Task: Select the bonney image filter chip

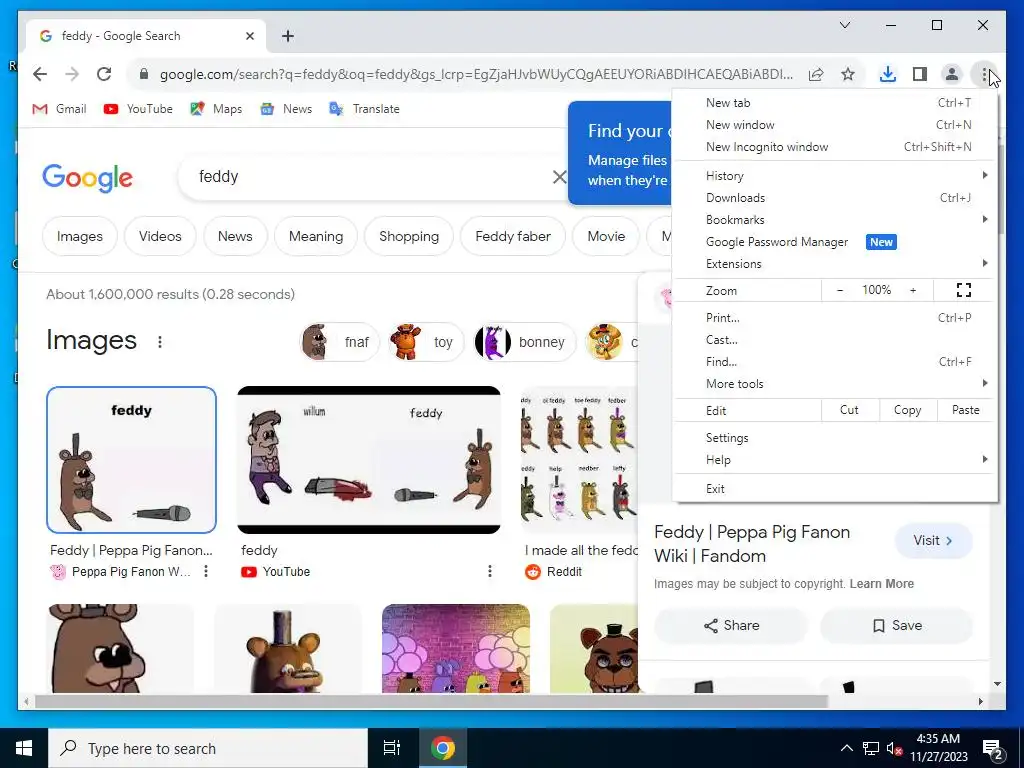Action: (524, 342)
